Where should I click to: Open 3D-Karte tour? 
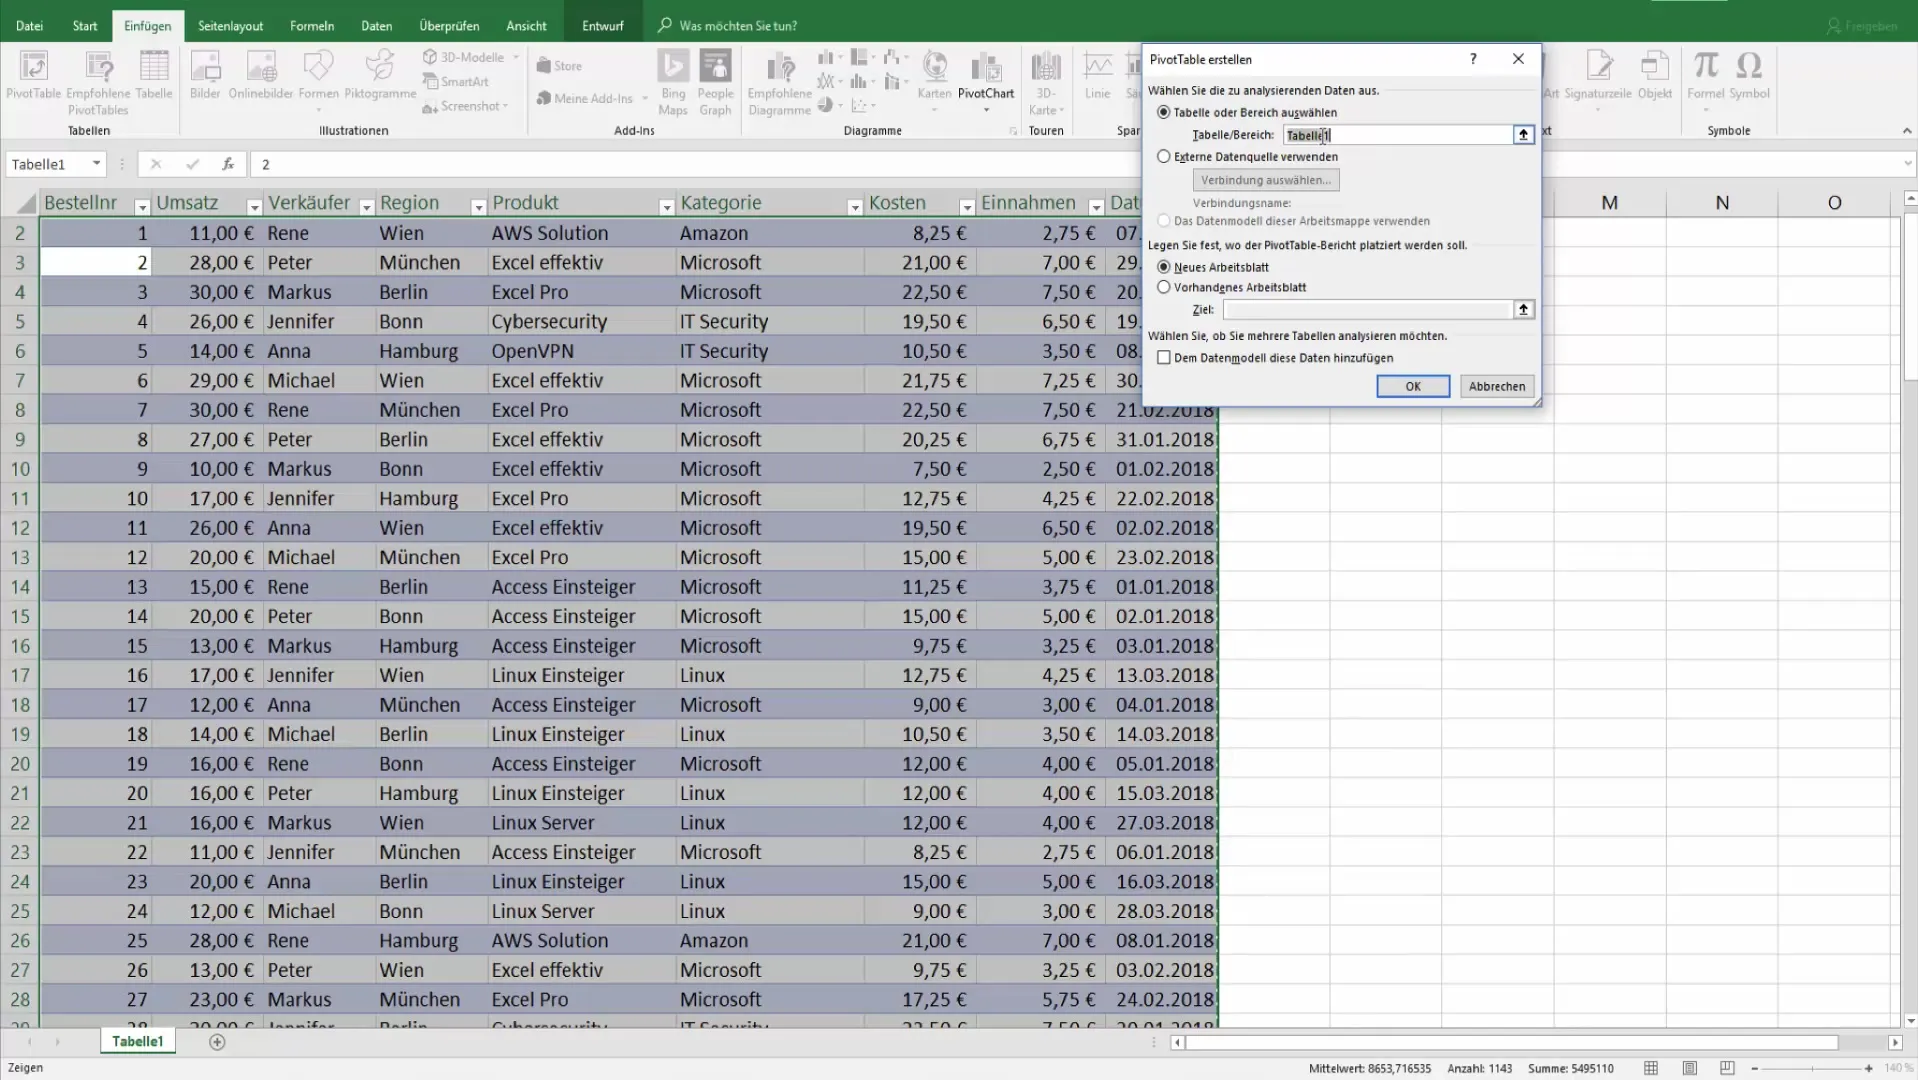(x=1046, y=82)
